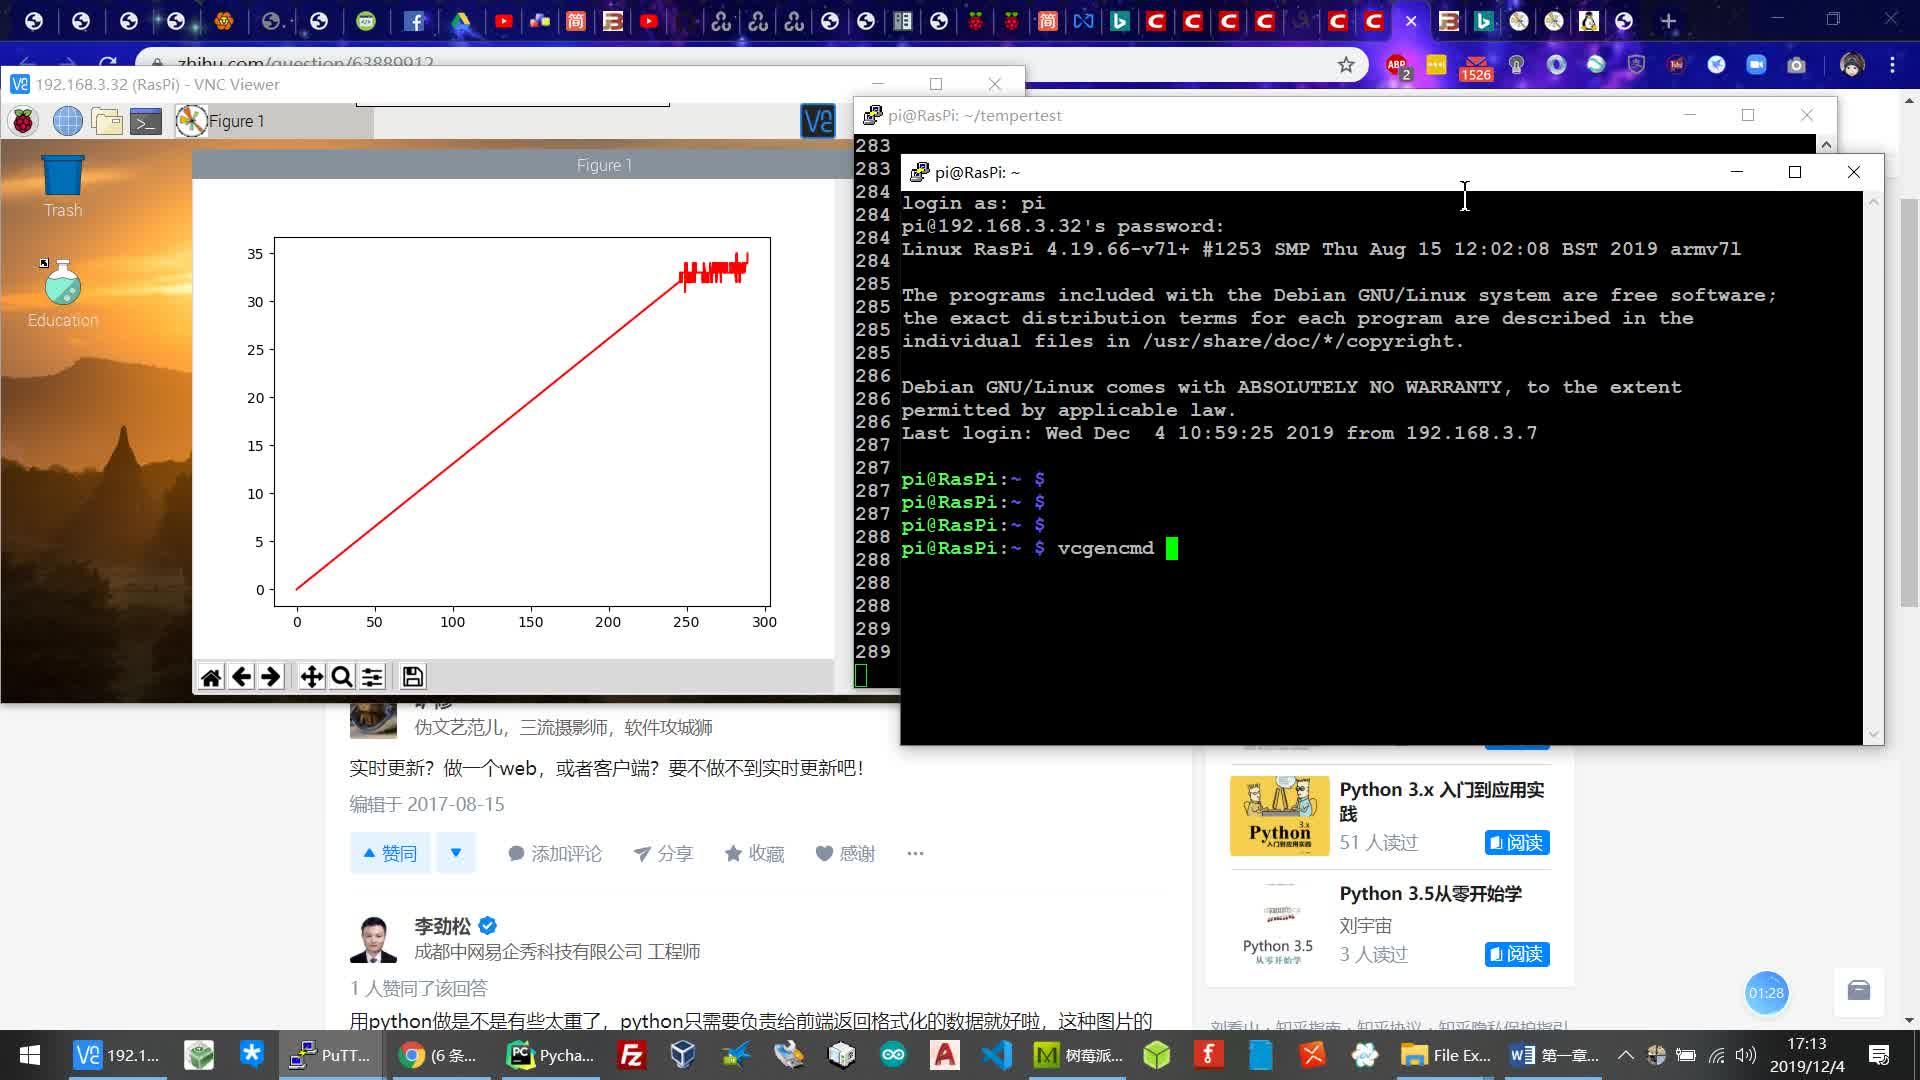Click the 赞同 upvote button
This screenshot has height=1080, width=1920.
tap(389, 853)
